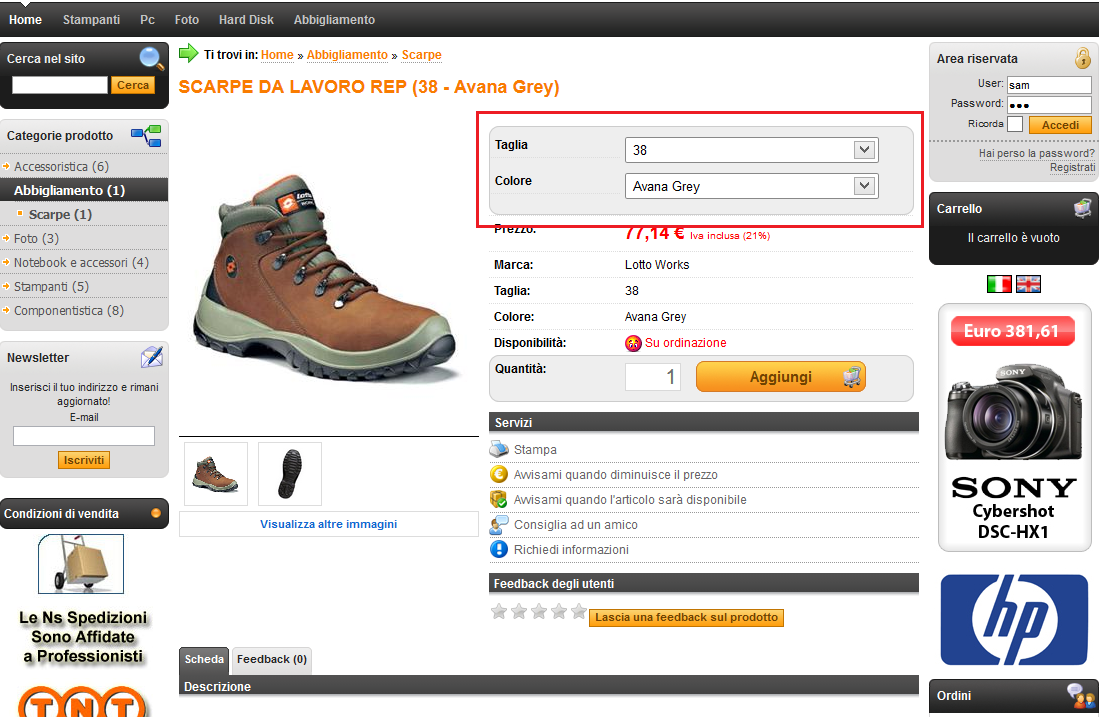Click the Iscriviti newsletter button
1099x717 pixels.
83,460
